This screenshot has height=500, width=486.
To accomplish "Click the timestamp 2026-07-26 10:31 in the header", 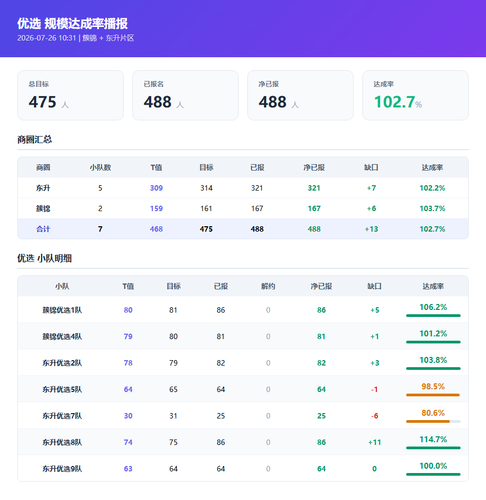I will click(47, 38).
